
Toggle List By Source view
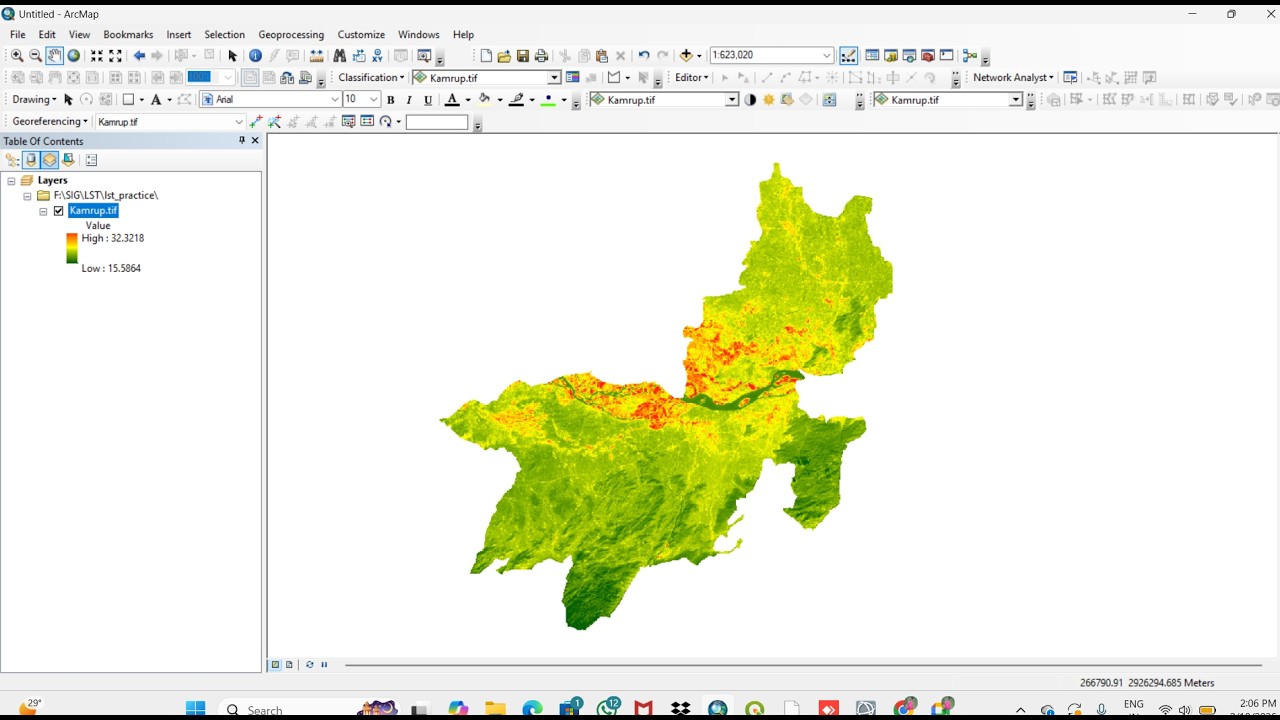31,160
